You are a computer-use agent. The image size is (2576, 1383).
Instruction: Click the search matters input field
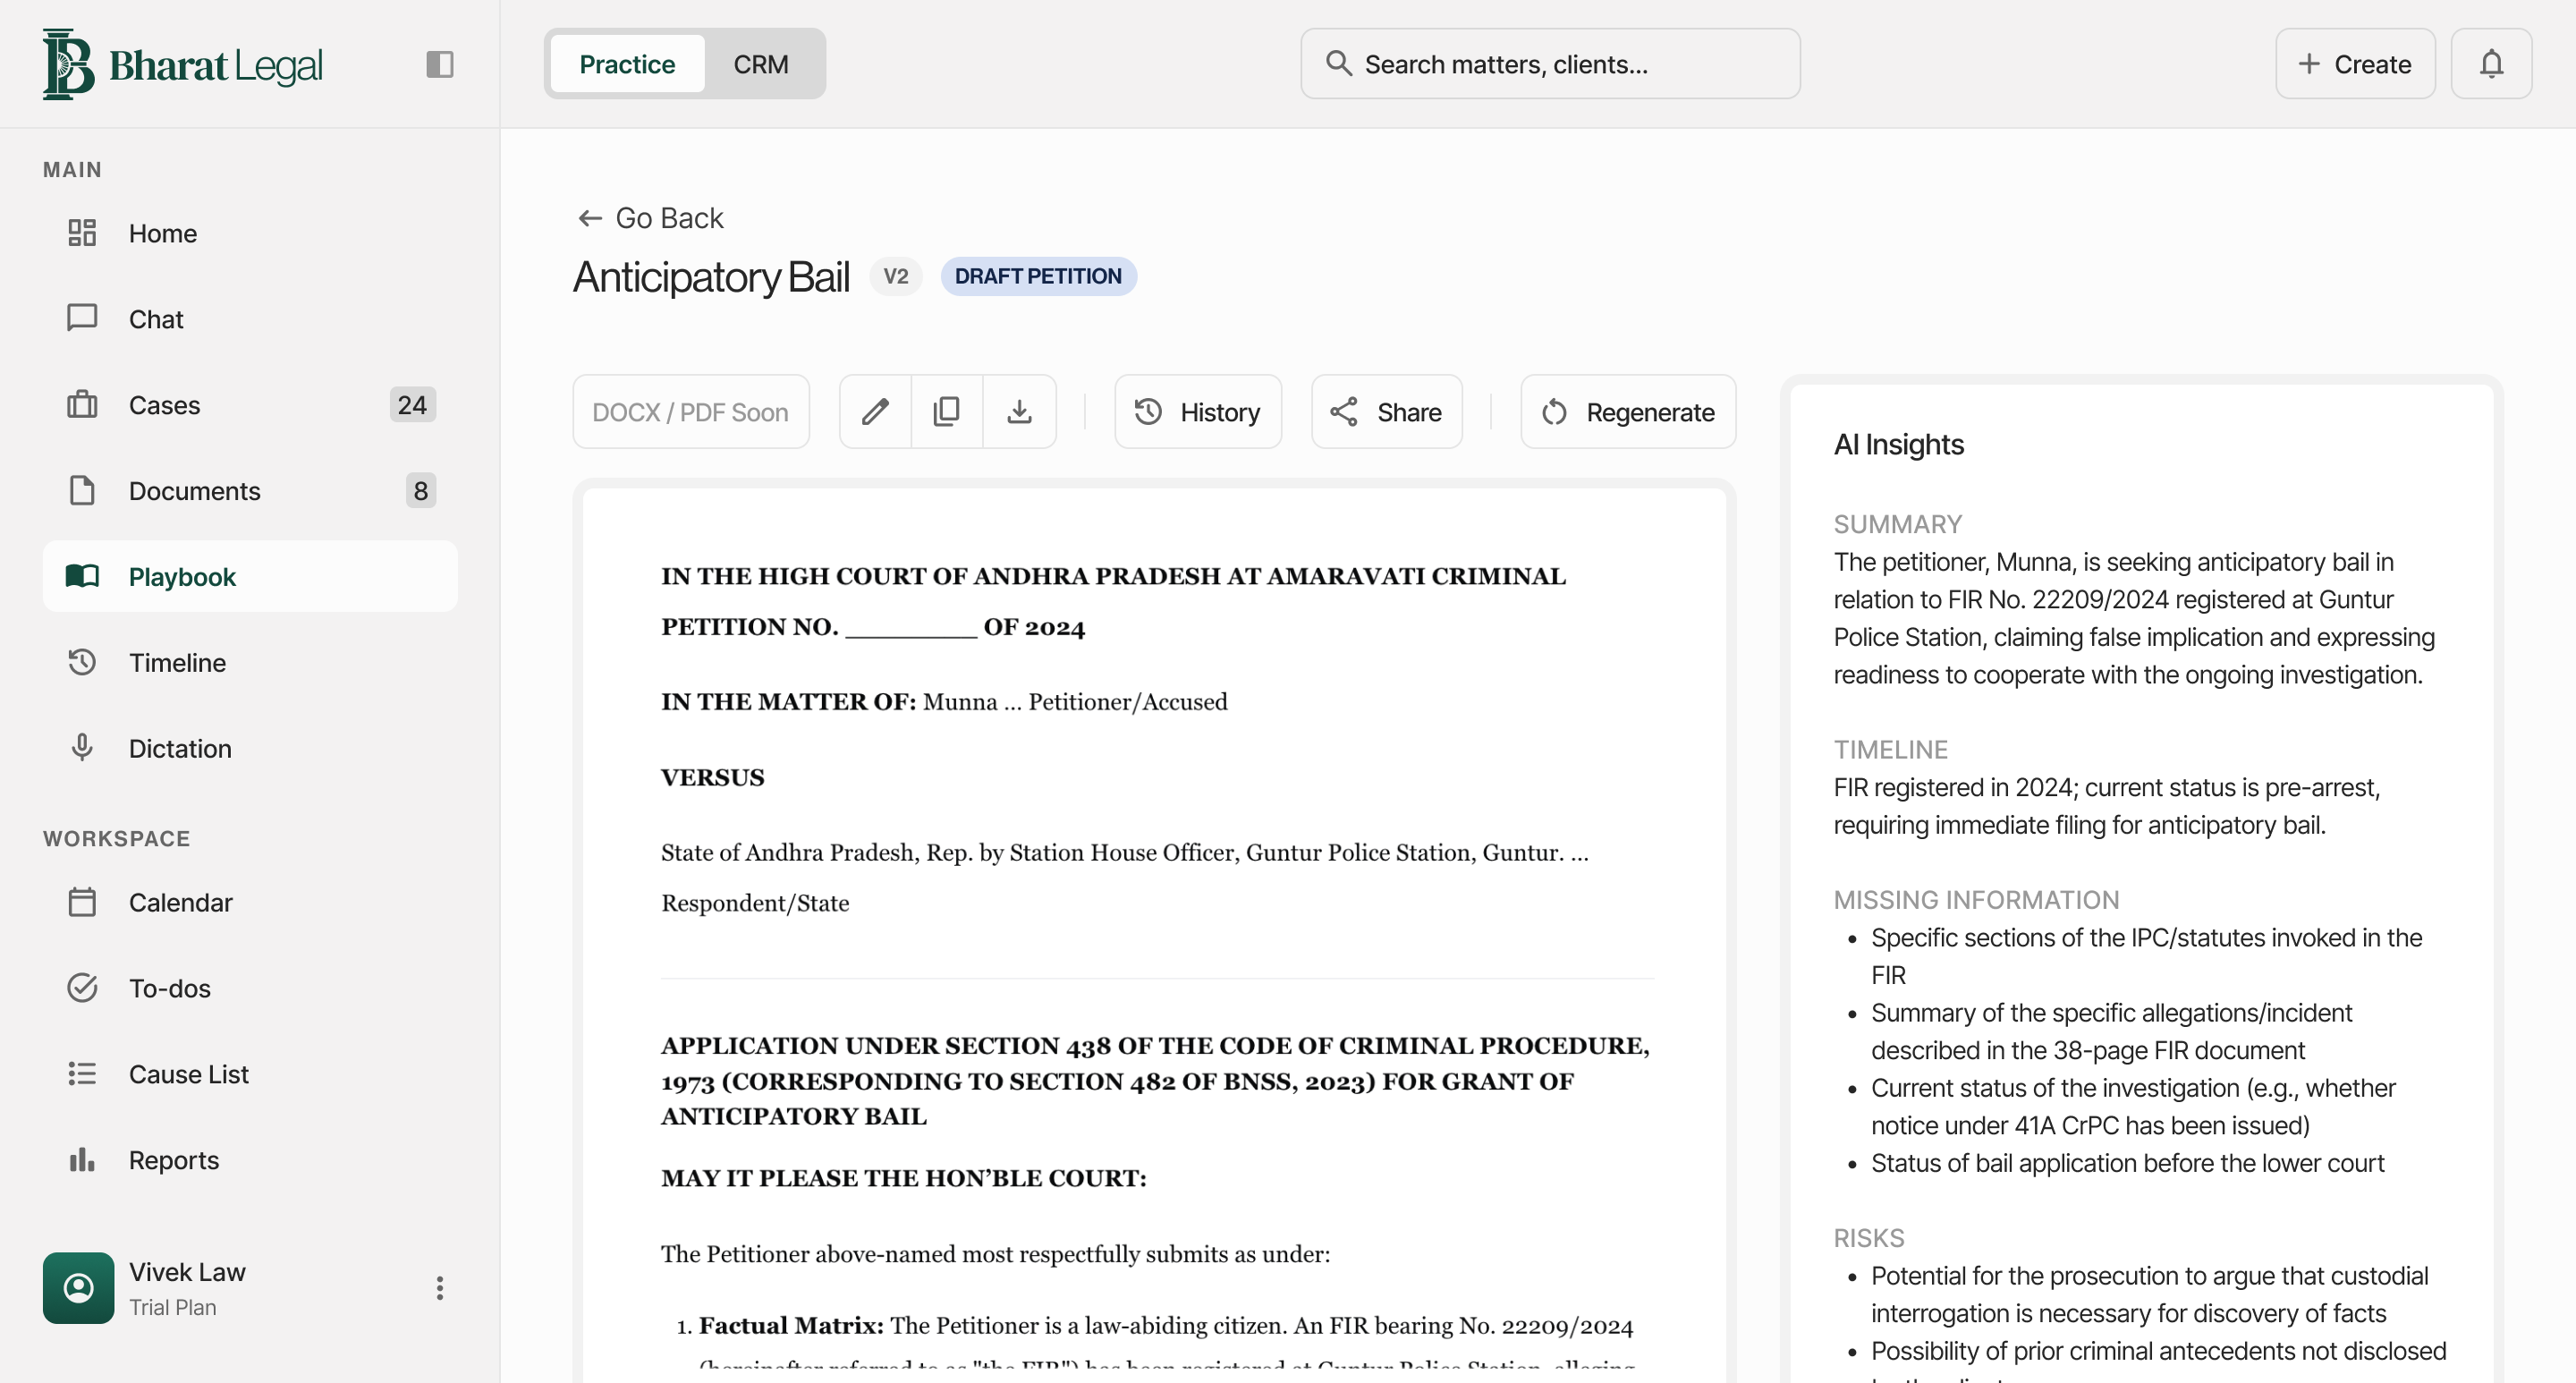click(1550, 64)
